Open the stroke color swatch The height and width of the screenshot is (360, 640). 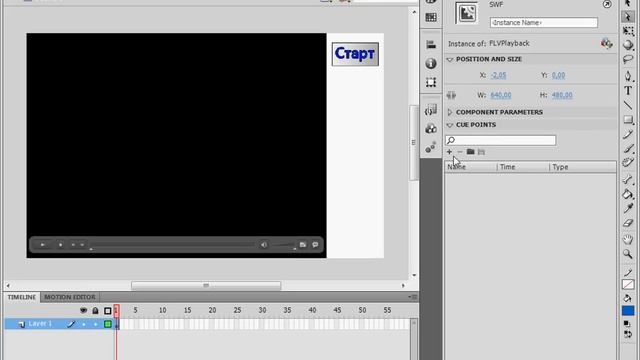coord(628,284)
